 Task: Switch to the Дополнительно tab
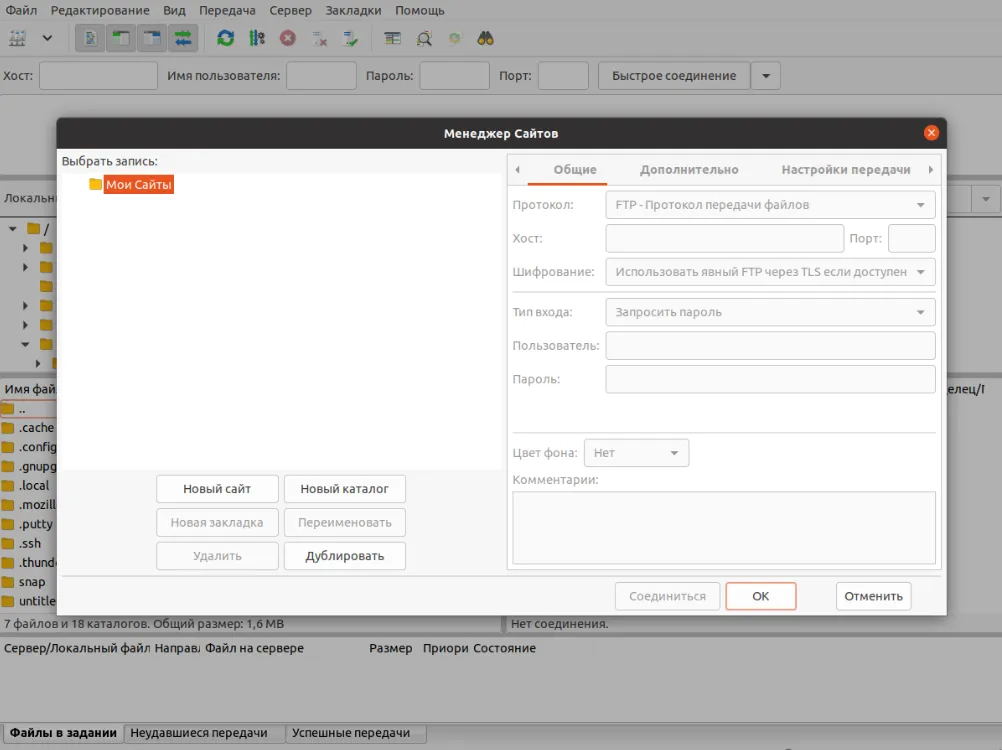pos(689,170)
